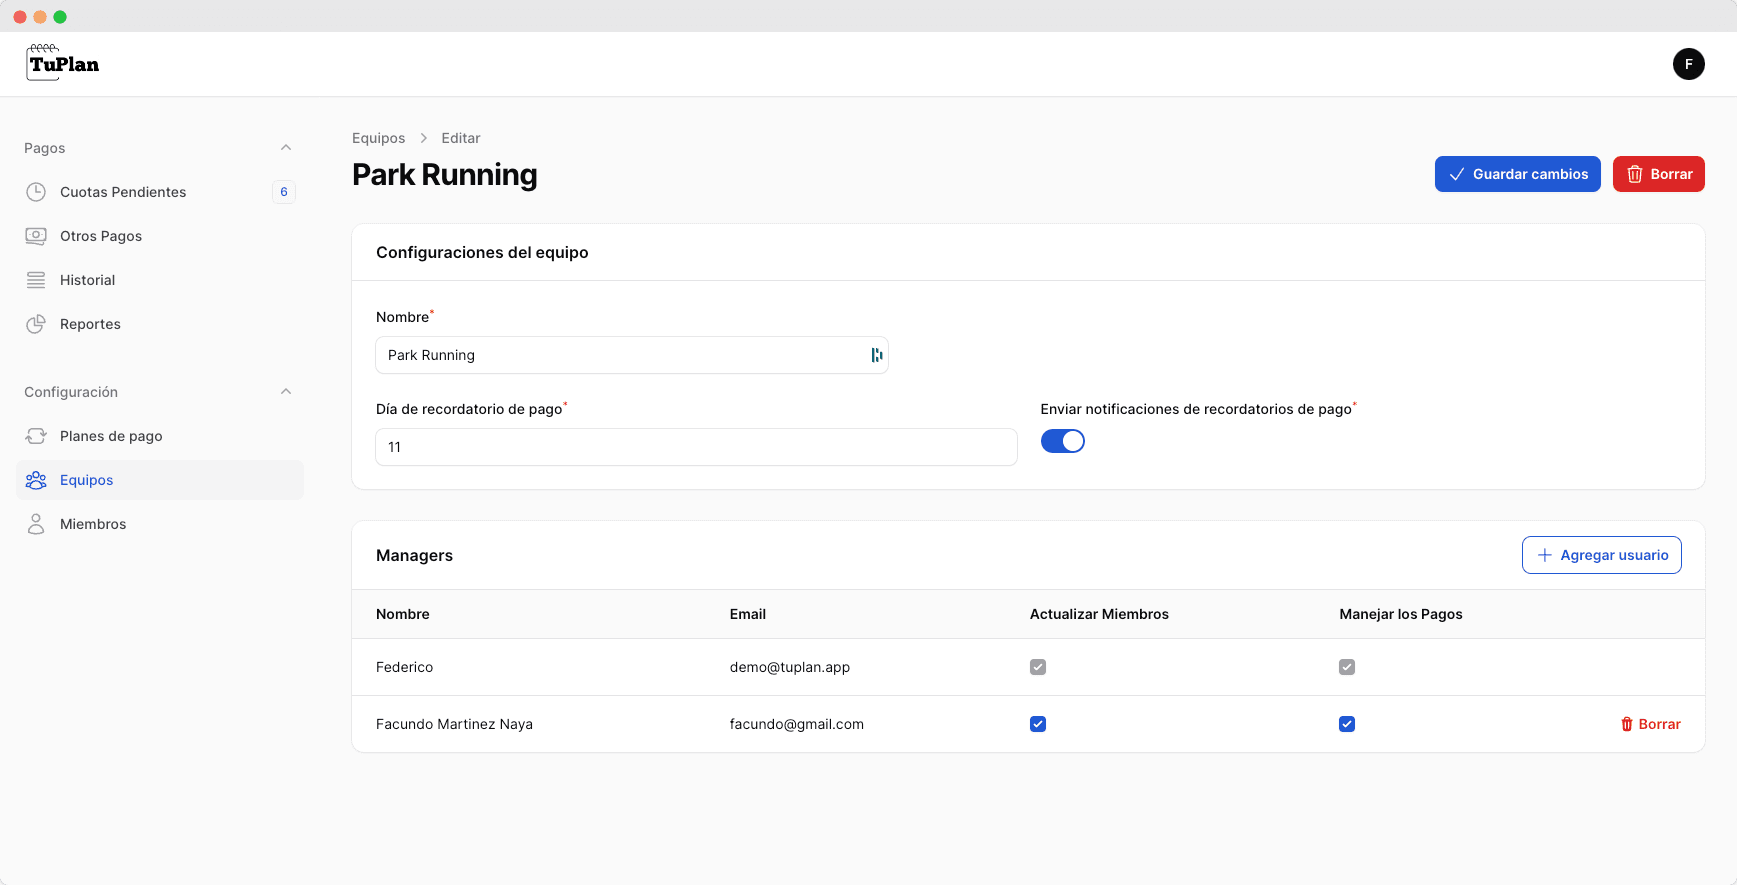1737x885 pixels.
Task: Collapse the Pagos sidebar section
Action: [286, 148]
